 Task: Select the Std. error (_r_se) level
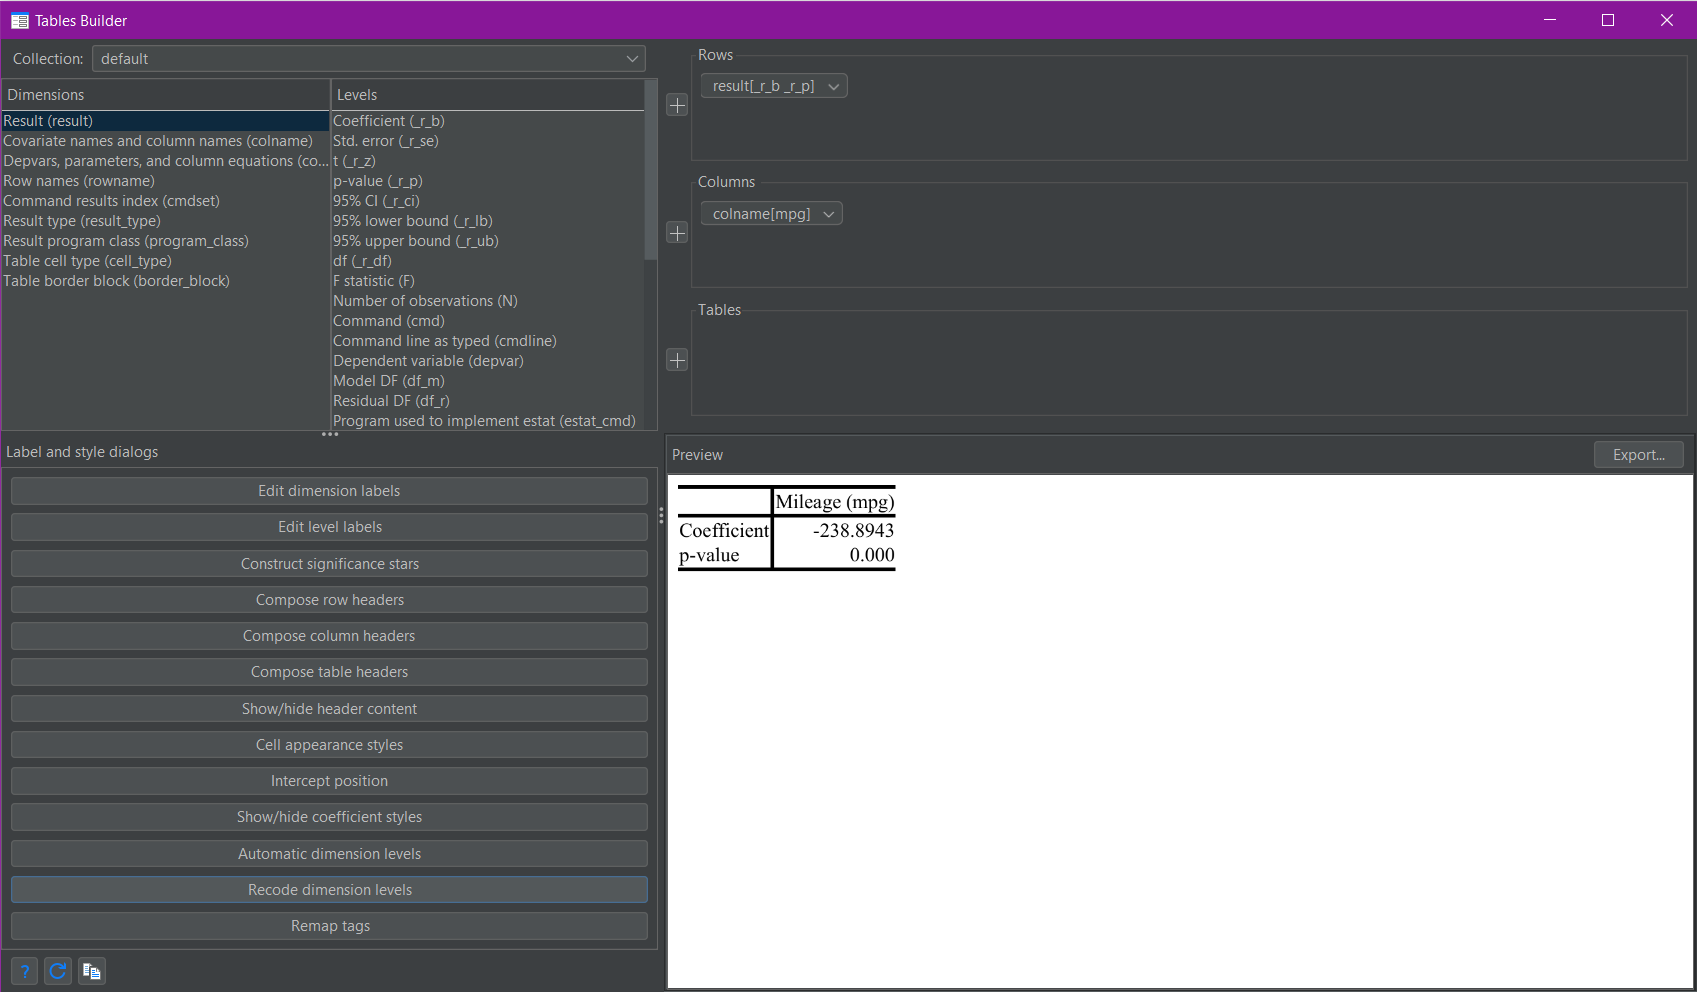pyautogui.click(x=386, y=141)
